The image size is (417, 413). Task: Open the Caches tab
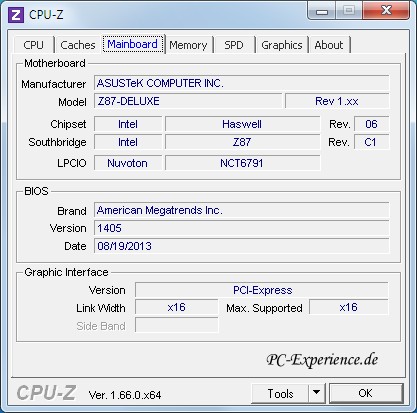click(x=78, y=45)
